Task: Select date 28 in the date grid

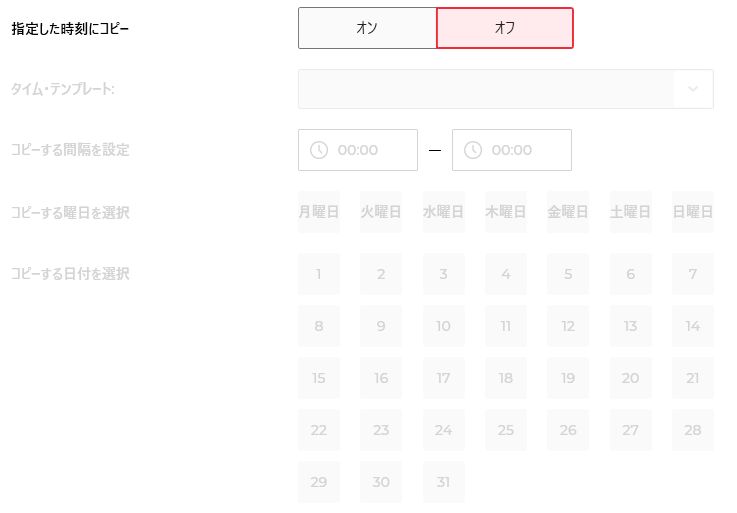Action: coord(693,430)
